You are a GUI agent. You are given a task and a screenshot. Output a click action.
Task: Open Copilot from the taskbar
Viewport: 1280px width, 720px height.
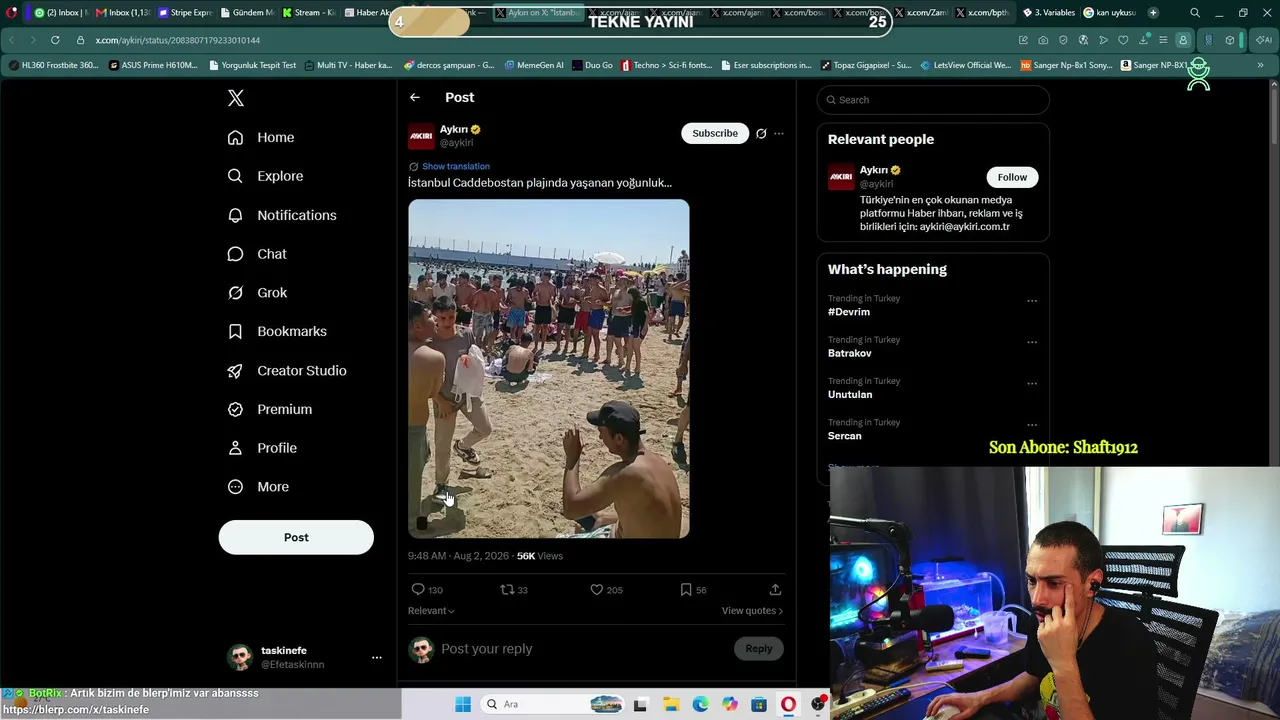click(730, 704)
